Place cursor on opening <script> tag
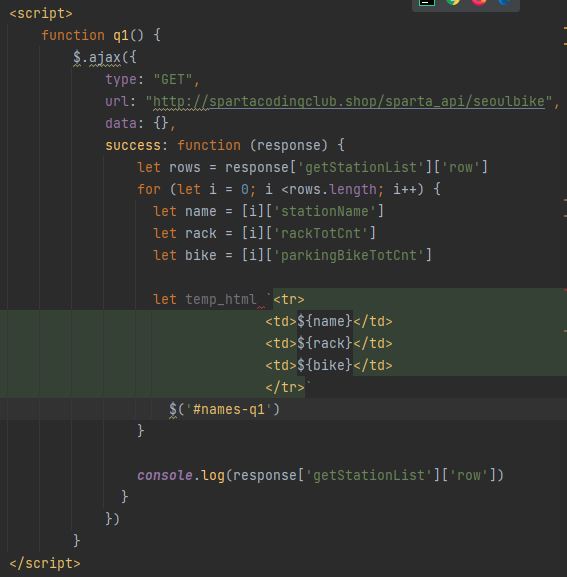567x577 pixels. [41, 14]
